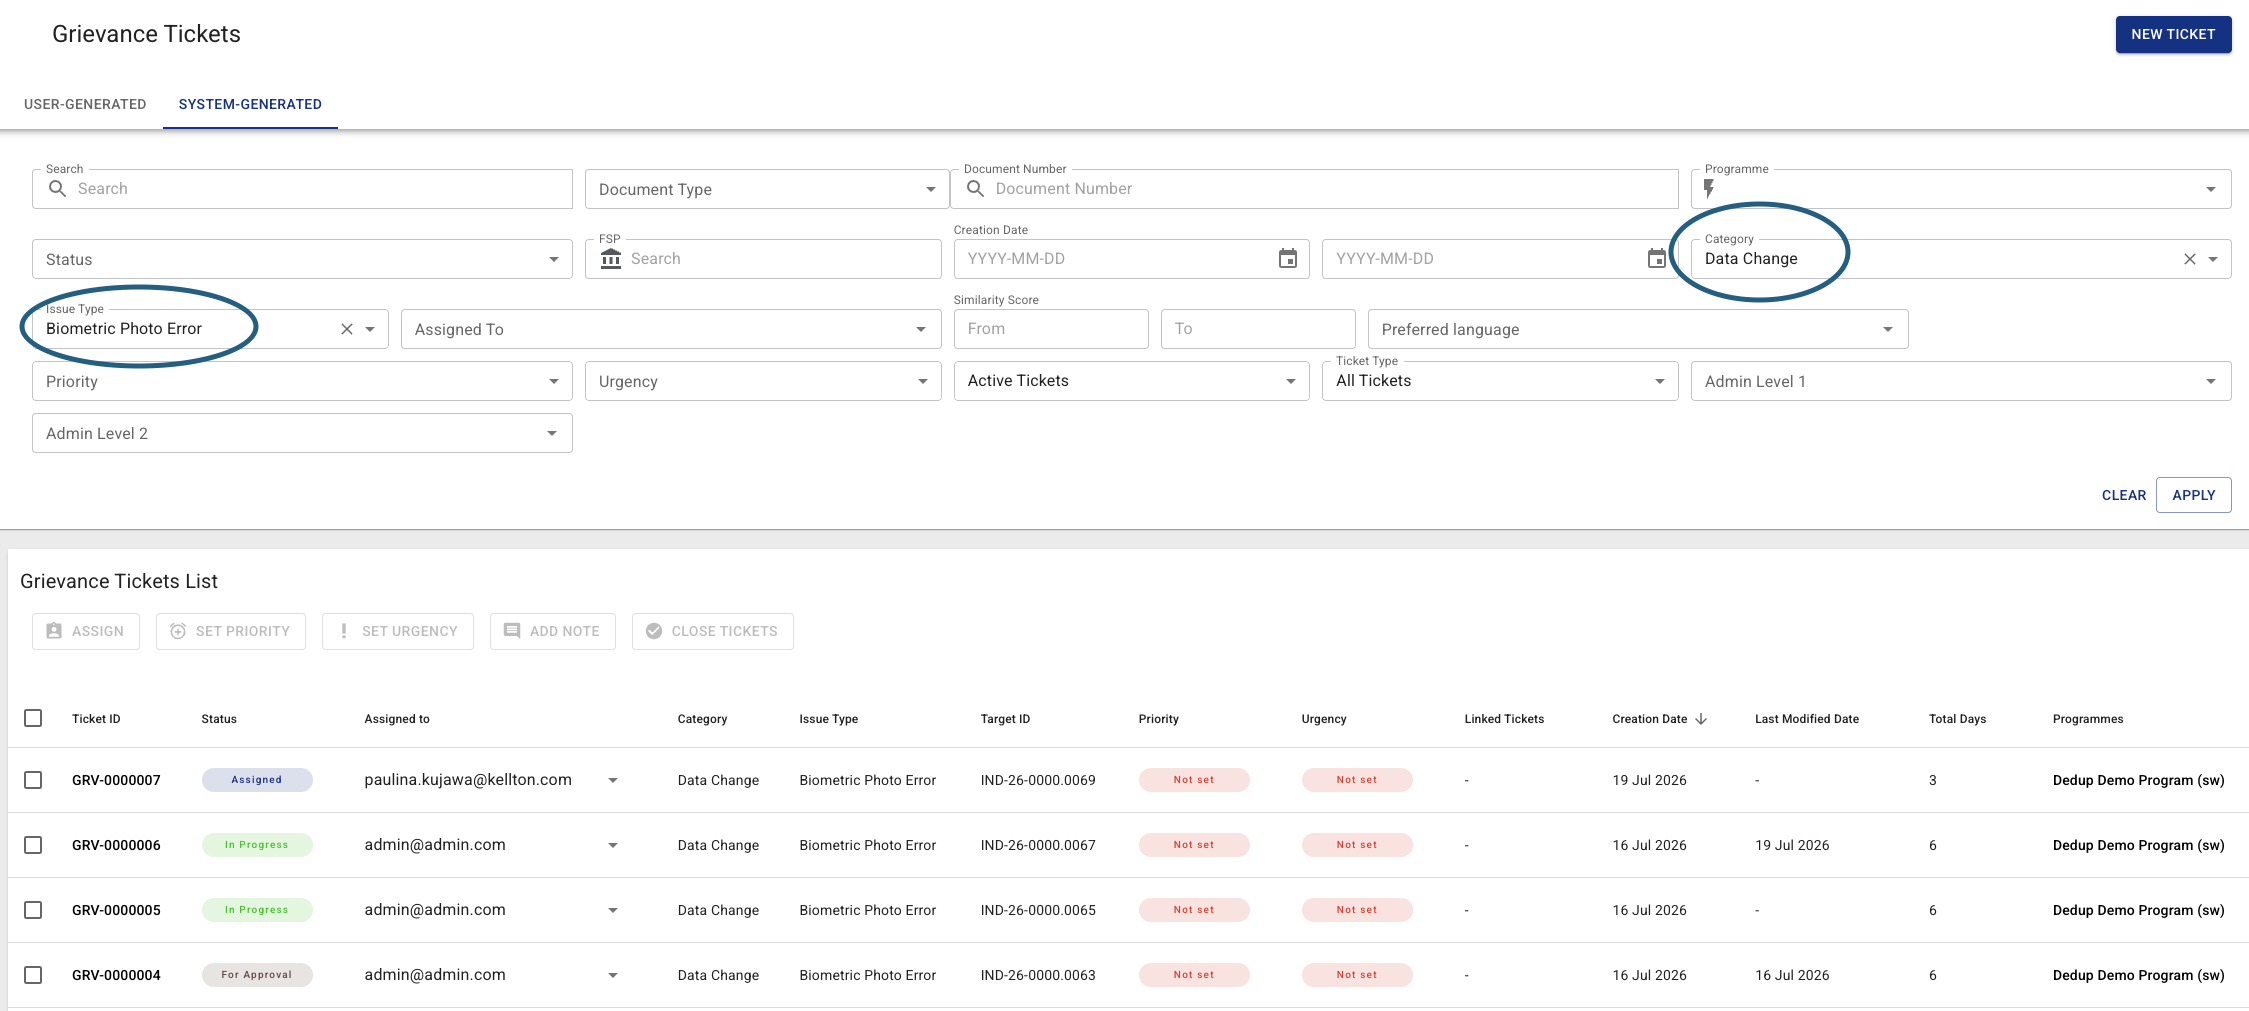The image size is (2249, 1011).
Task: Click the FSP search field
Action: (763, 259)
